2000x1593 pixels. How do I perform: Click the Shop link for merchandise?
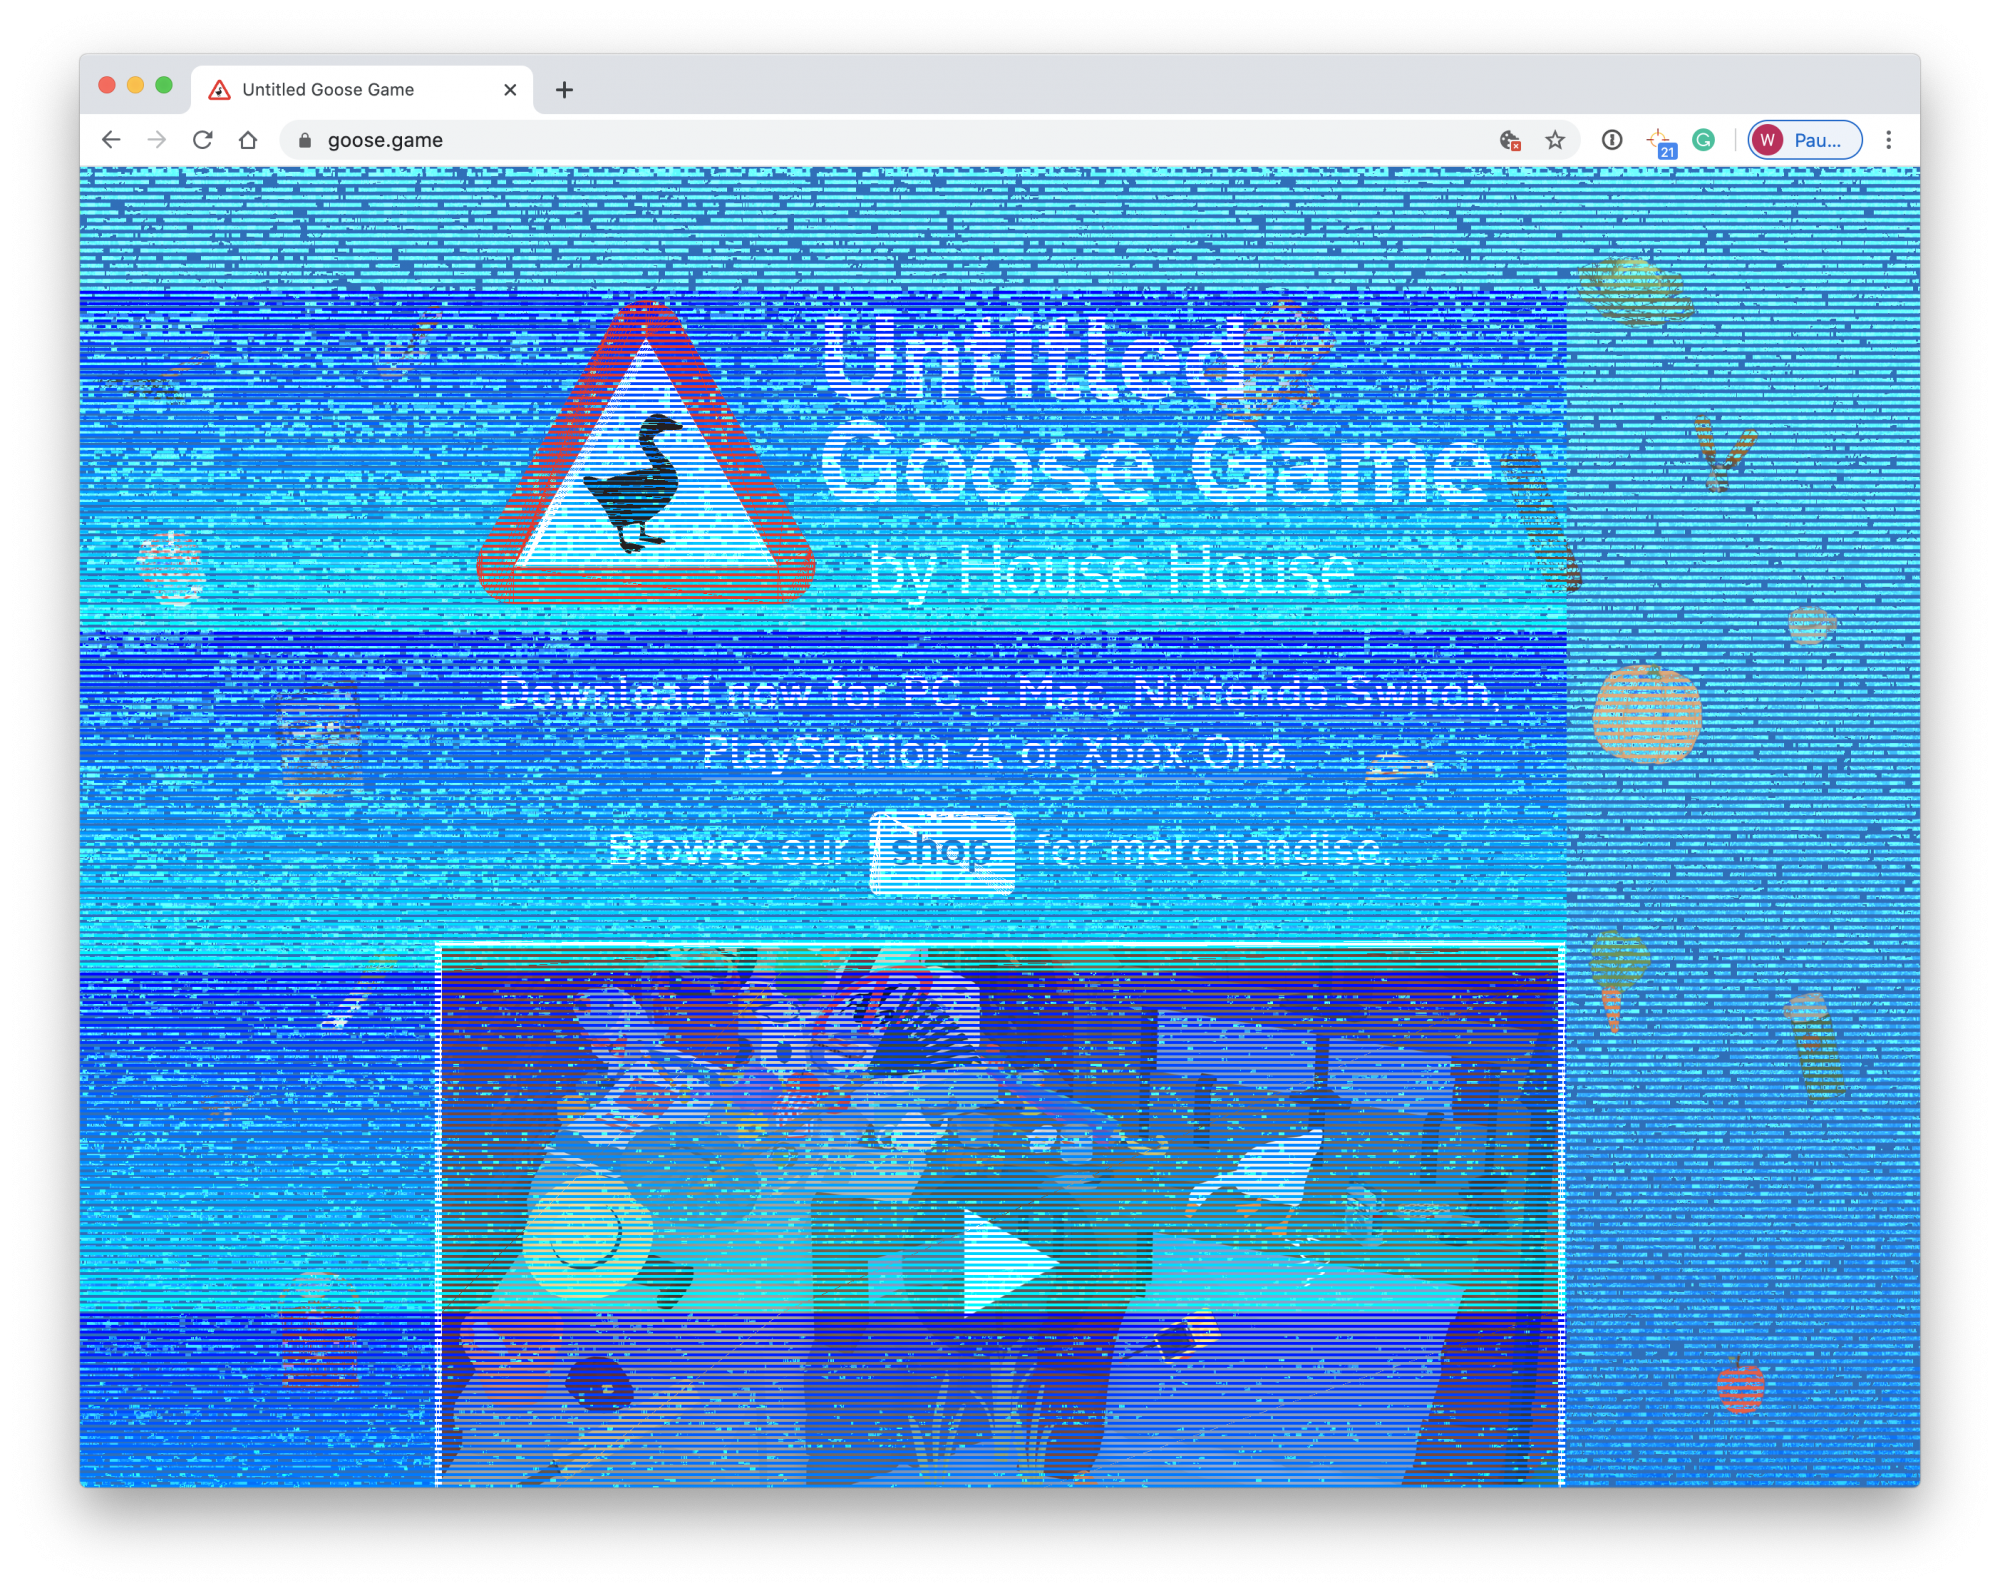[x=942, y=851]
